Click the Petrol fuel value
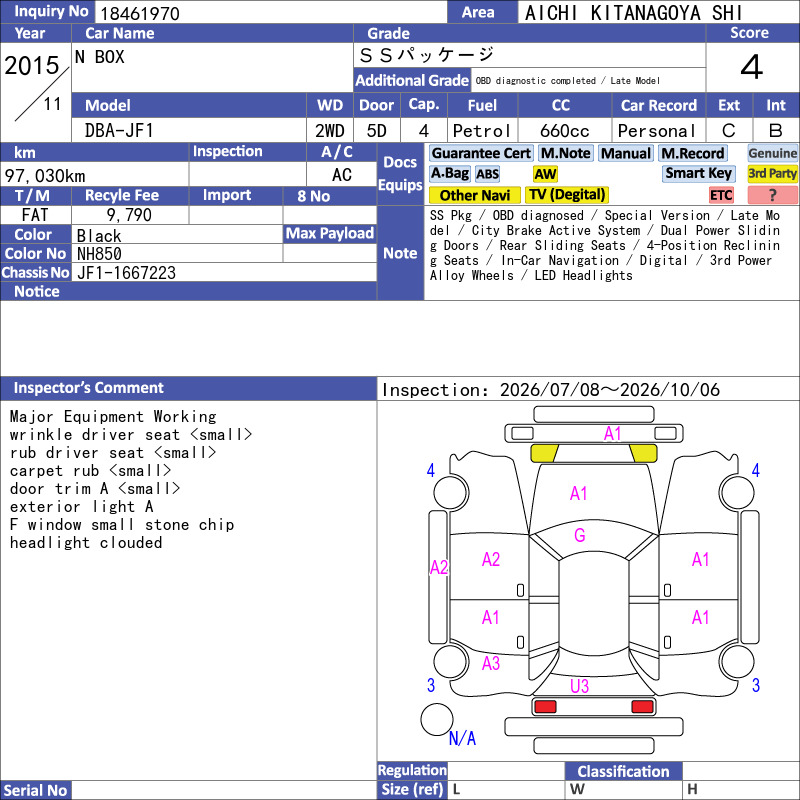Image resolution: width=800 pixels, height=800 pixels. click(482, 131)
